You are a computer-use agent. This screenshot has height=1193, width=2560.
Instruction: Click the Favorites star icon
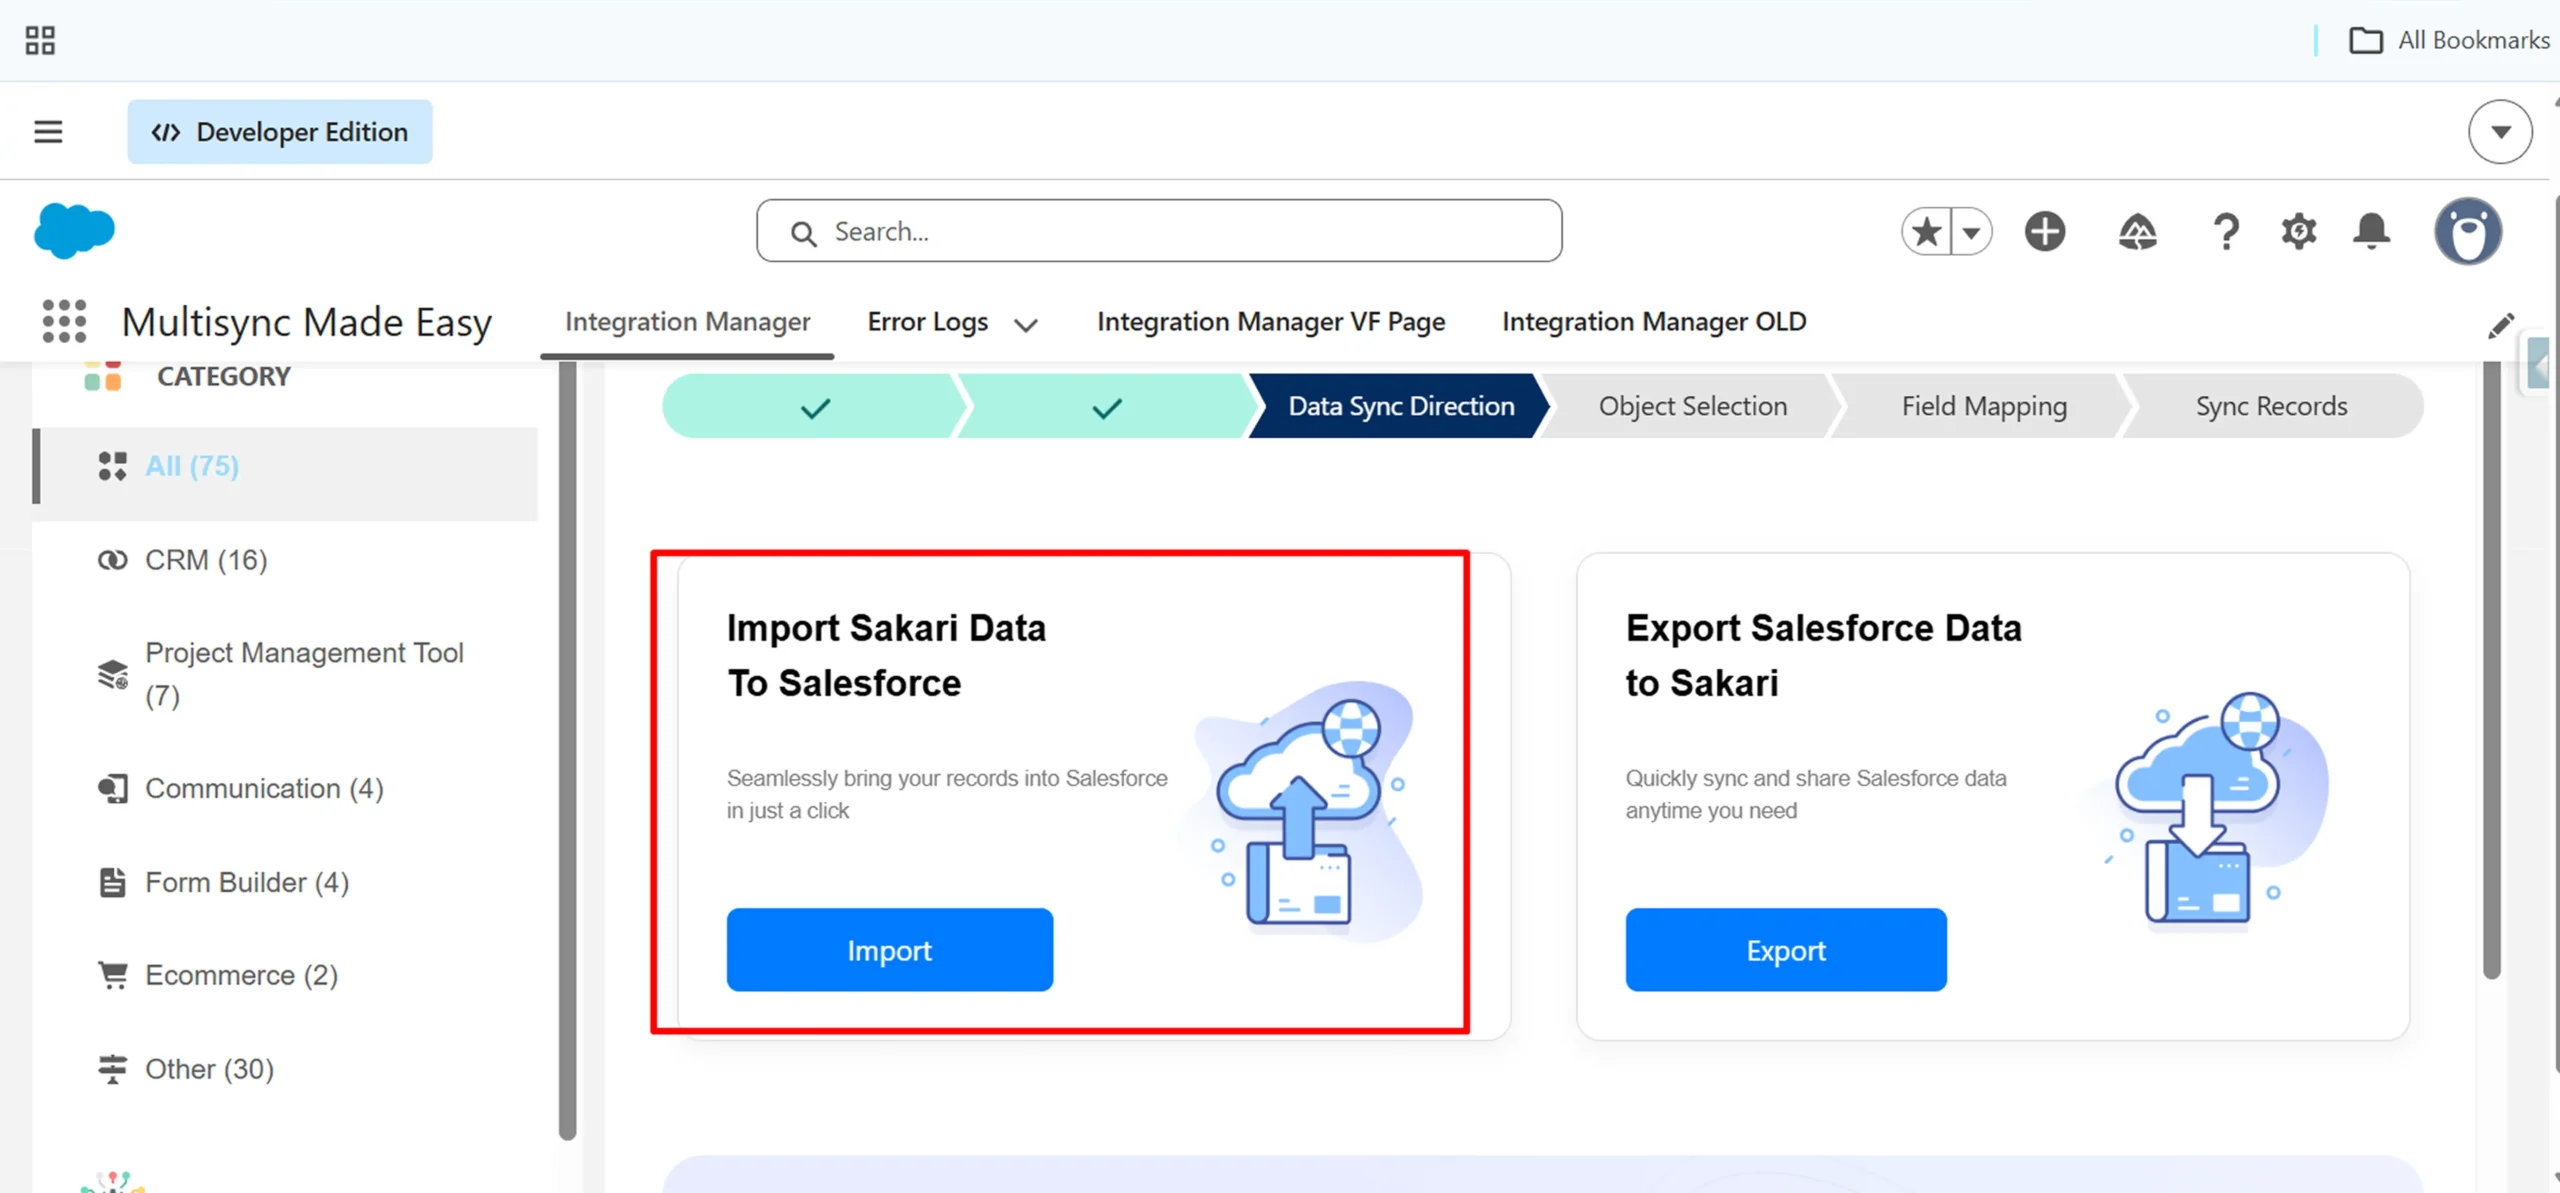click(x=1926, y=232)
